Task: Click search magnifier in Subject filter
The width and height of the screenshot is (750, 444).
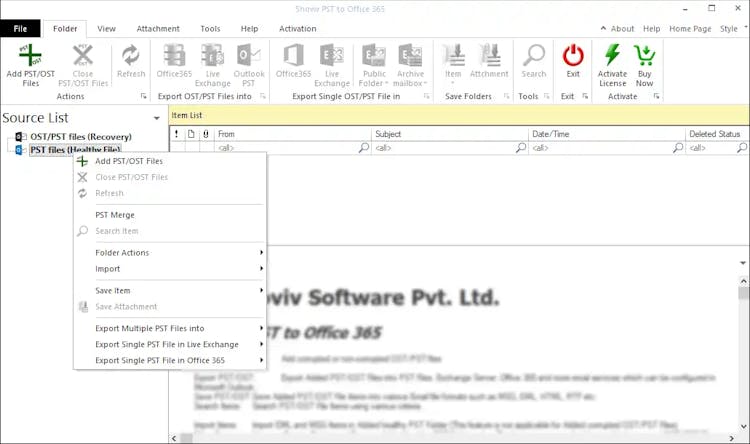Action: click(521, 148)
